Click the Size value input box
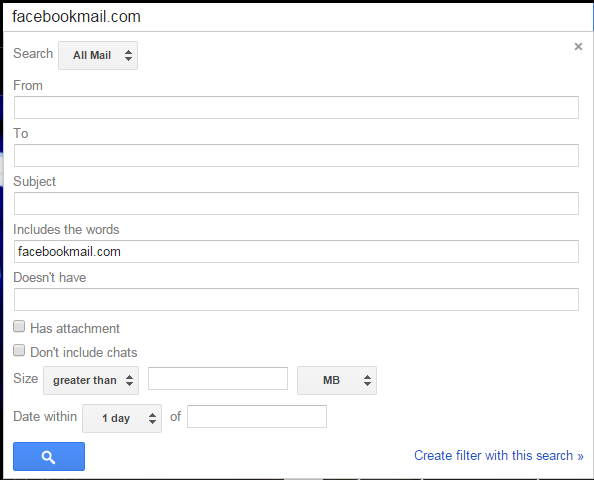This screenshot has height=480, width=594. (218, 378)
